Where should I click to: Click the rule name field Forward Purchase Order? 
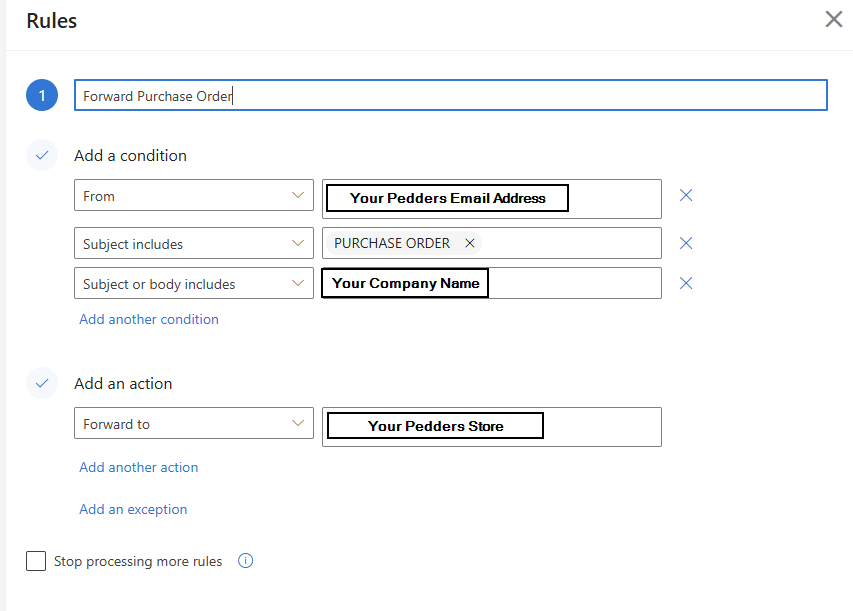click(x=450, y=96)
